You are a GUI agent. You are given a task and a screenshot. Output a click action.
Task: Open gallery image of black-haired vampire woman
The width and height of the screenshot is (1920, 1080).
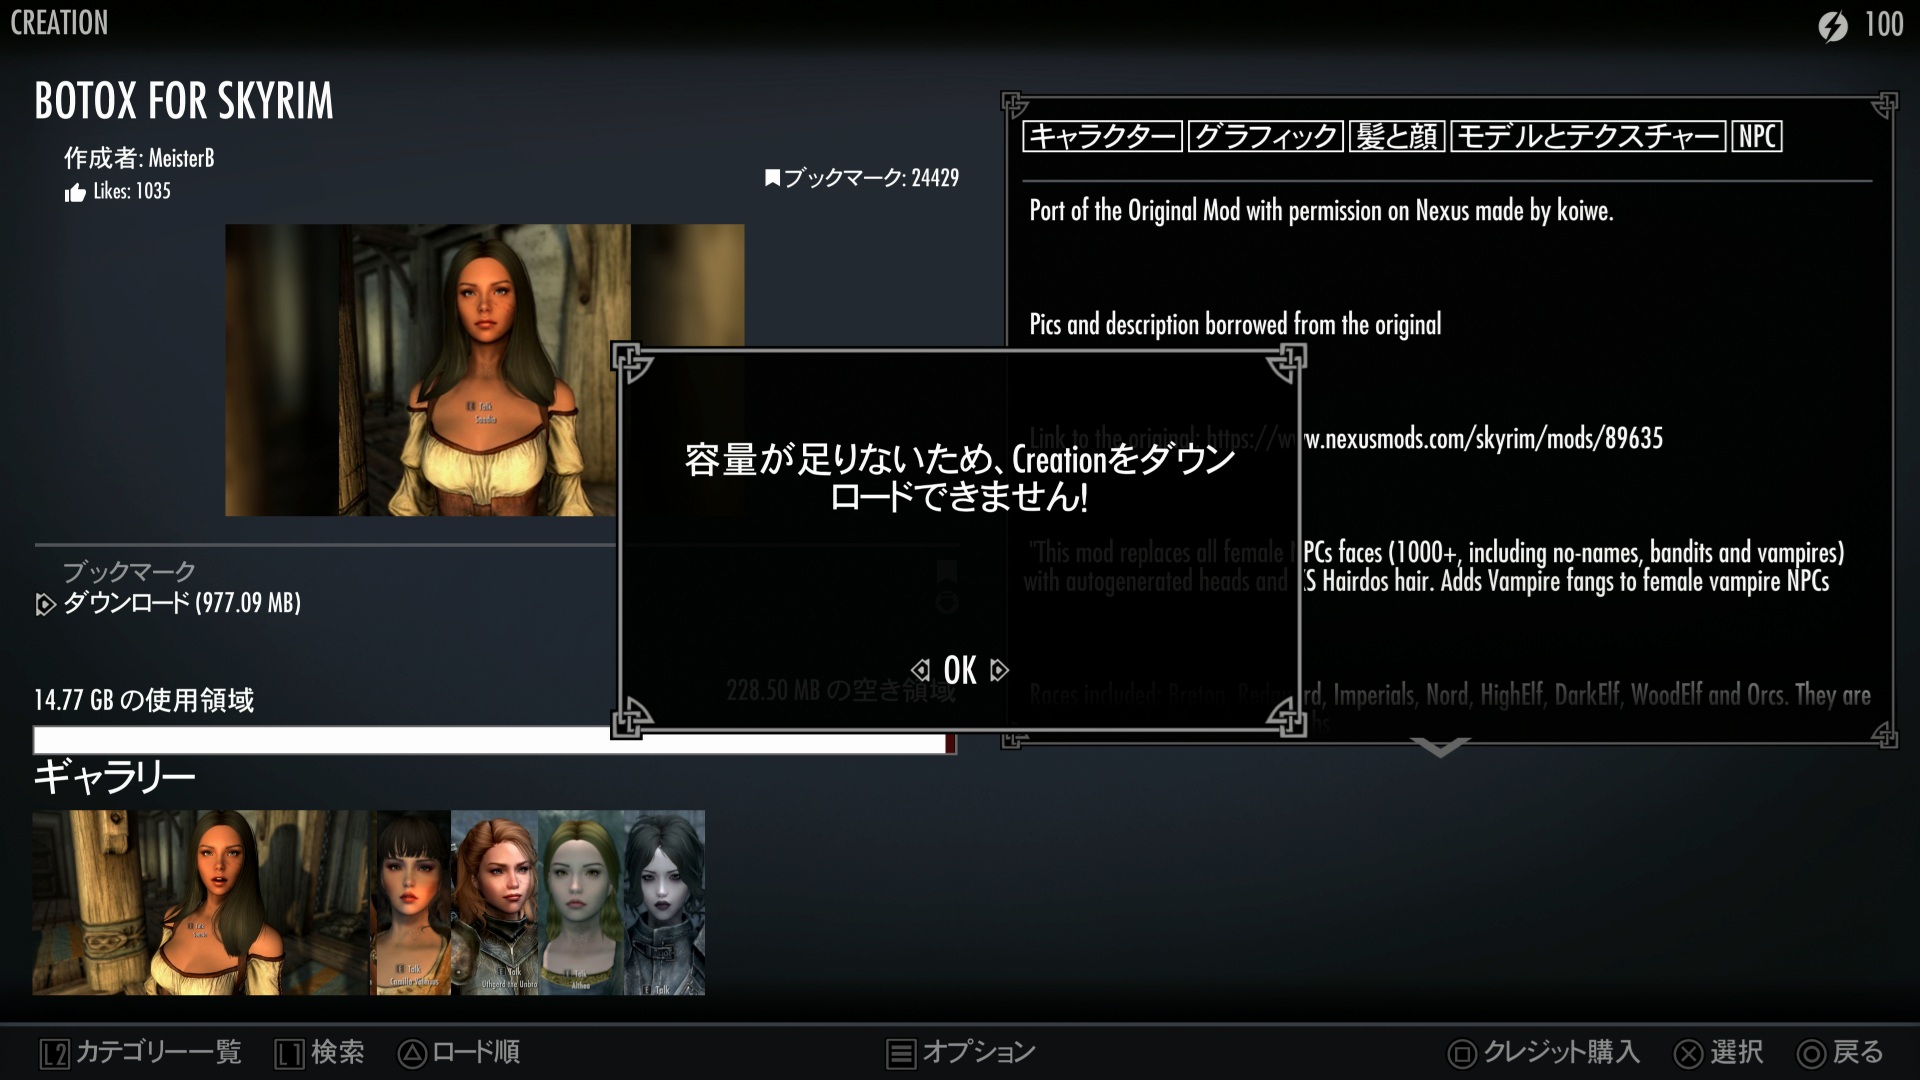pos(665,902)
